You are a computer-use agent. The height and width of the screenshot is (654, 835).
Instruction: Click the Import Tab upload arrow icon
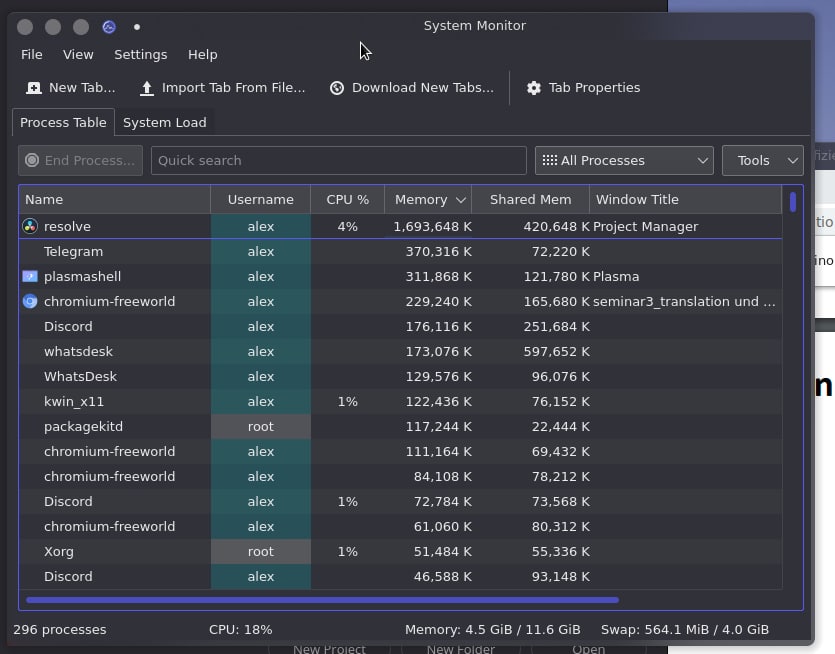click(x=147, y=88)
